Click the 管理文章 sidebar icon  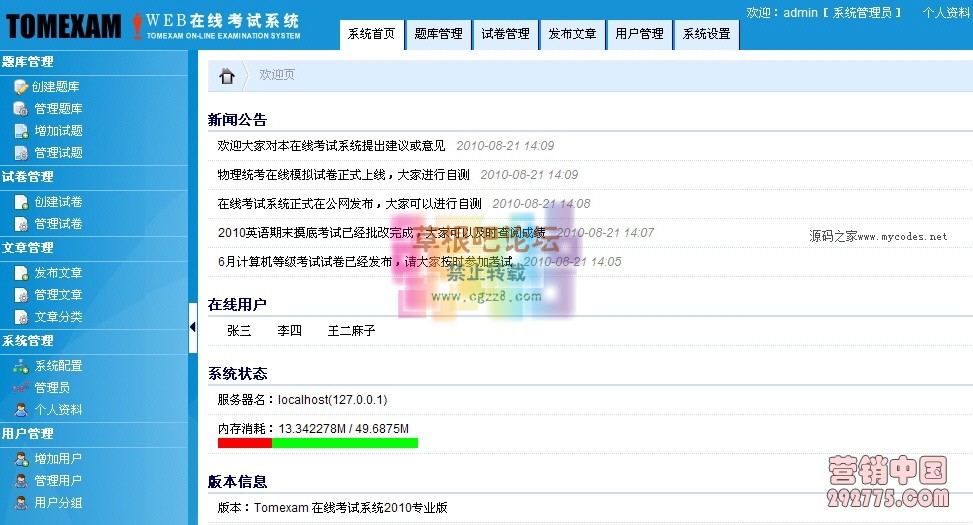(21, 295)
